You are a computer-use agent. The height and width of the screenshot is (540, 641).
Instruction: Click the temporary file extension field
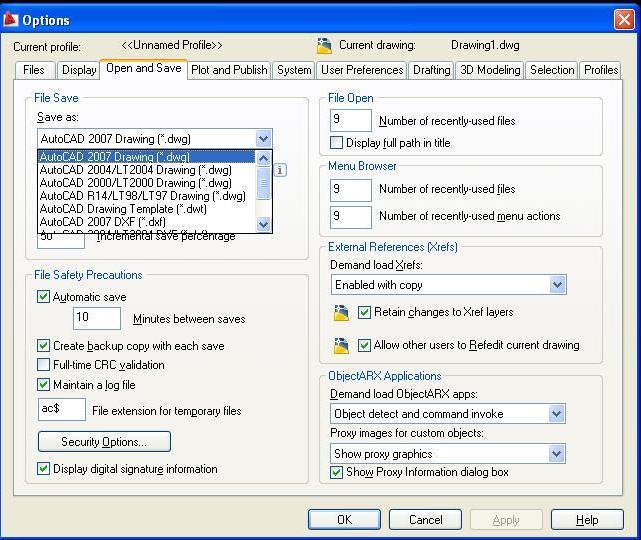coord(62,409)
